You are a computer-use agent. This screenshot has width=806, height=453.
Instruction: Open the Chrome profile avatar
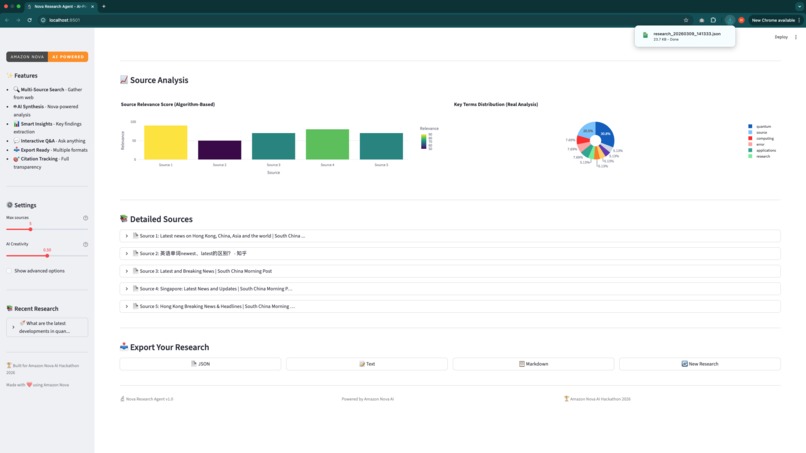point(741,20)
